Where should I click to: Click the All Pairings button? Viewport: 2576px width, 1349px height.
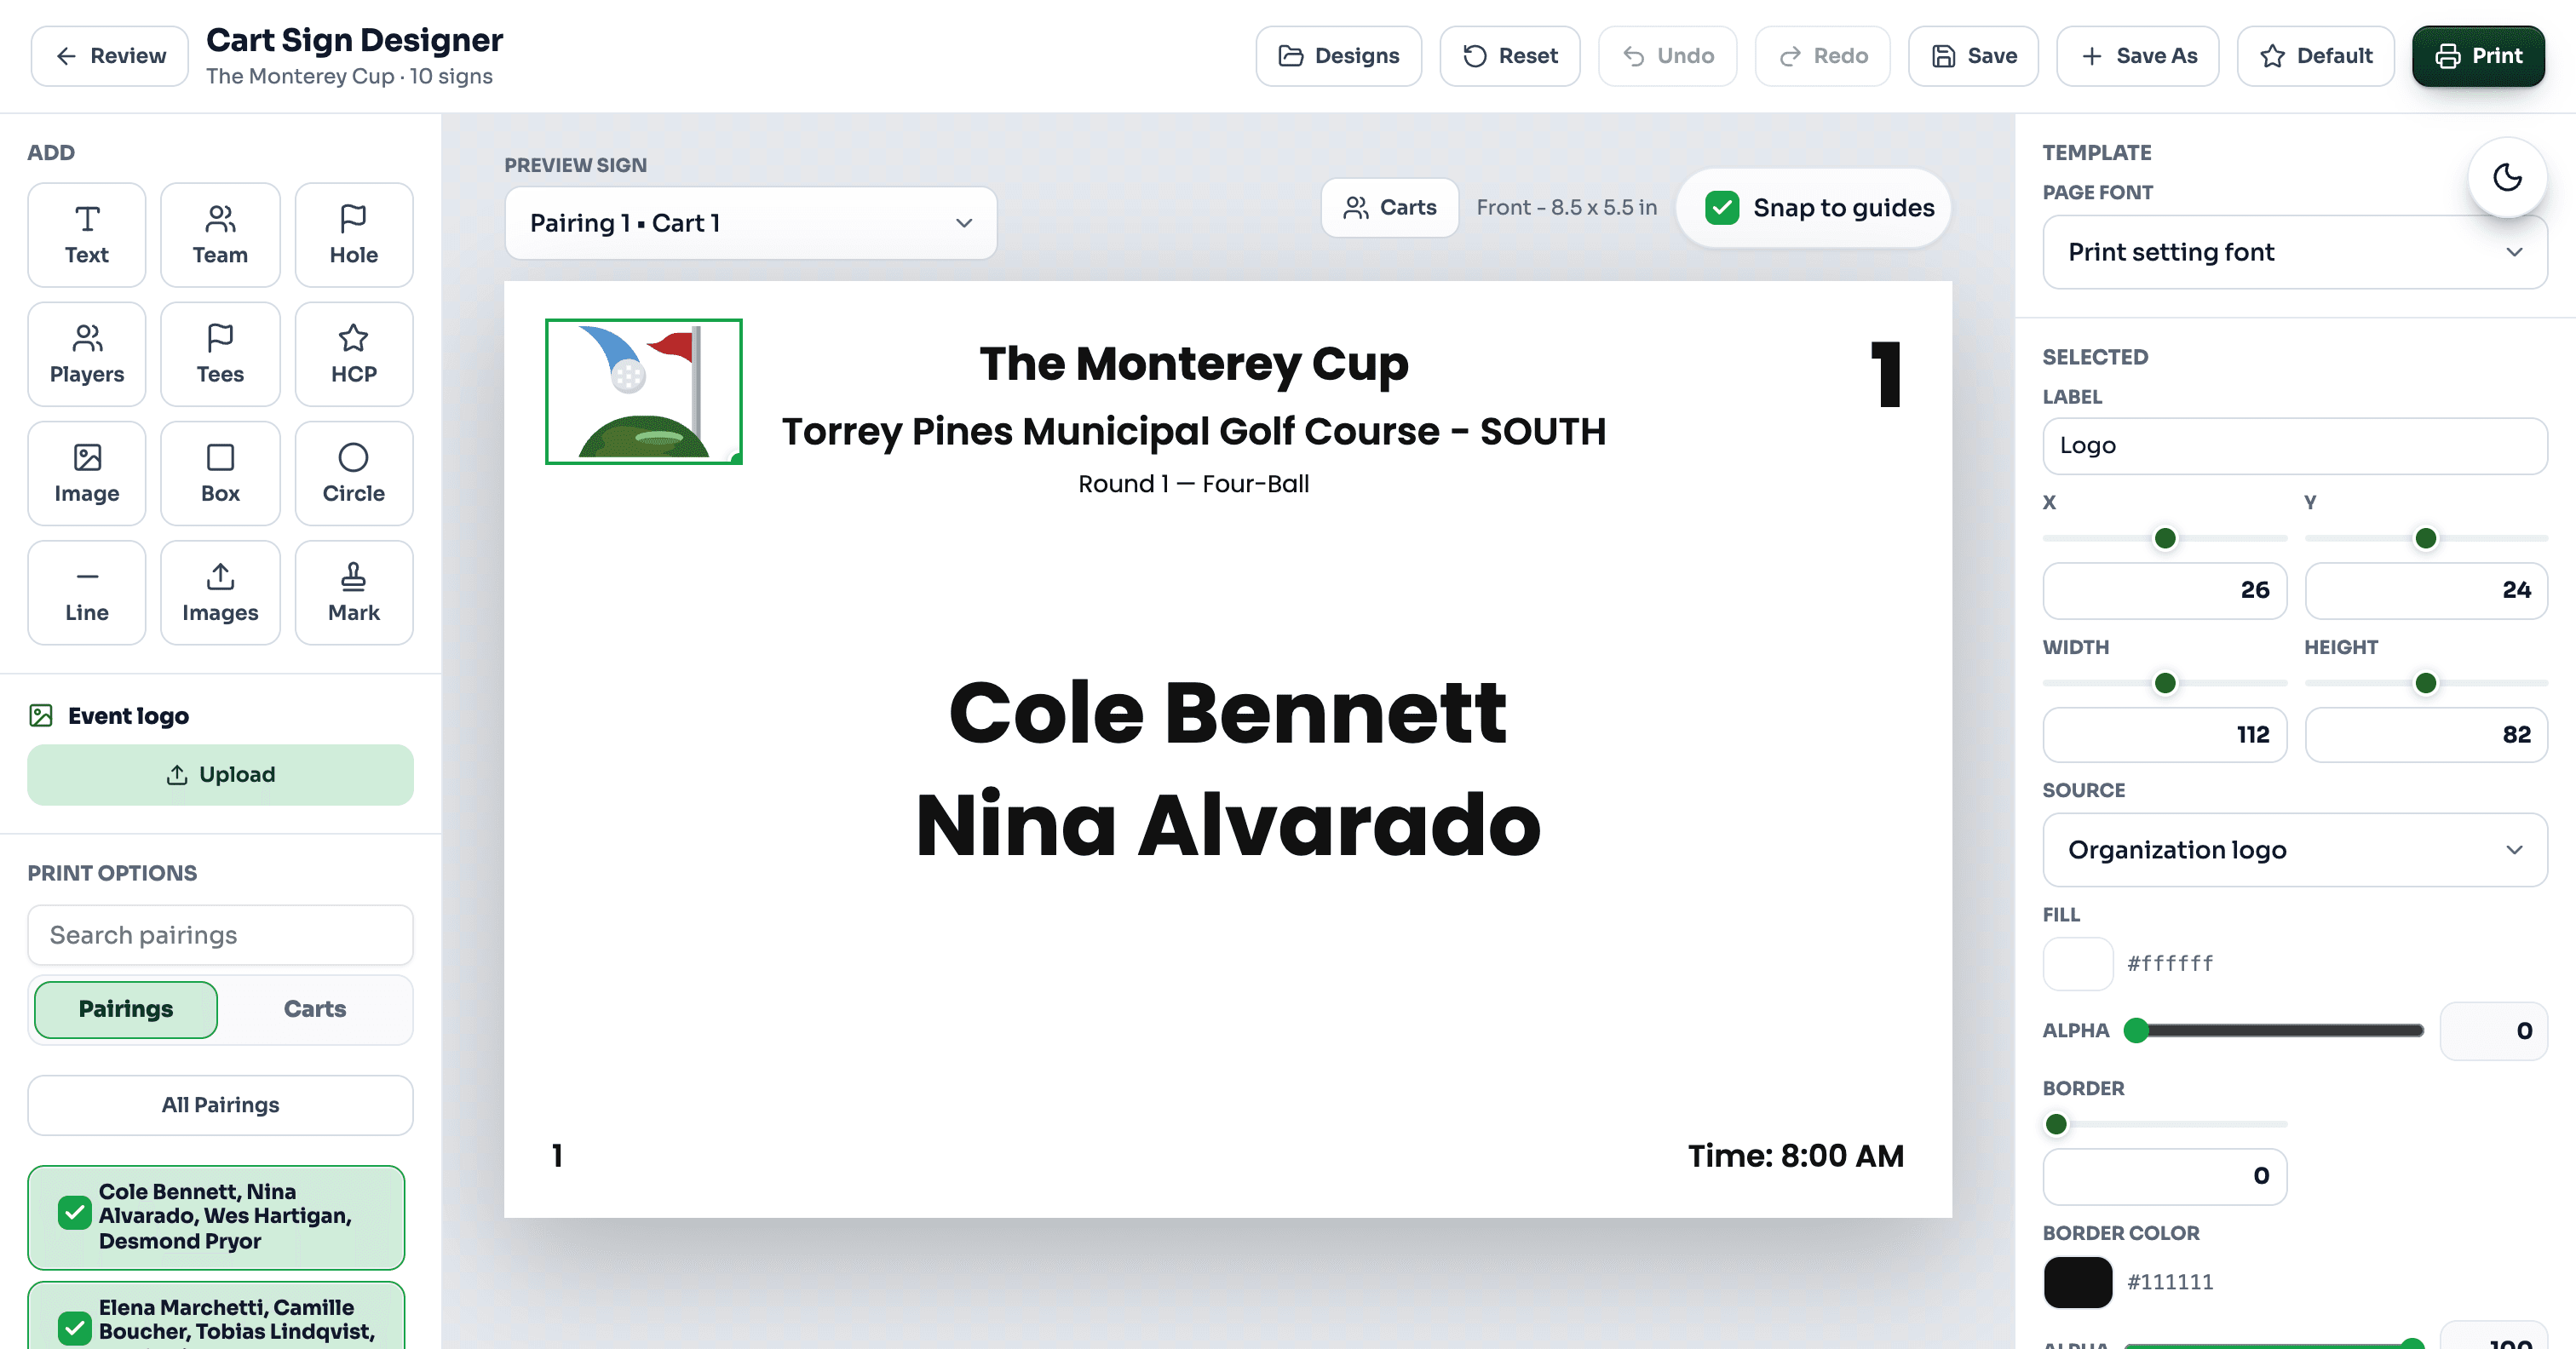click(x=220, y=1104)
